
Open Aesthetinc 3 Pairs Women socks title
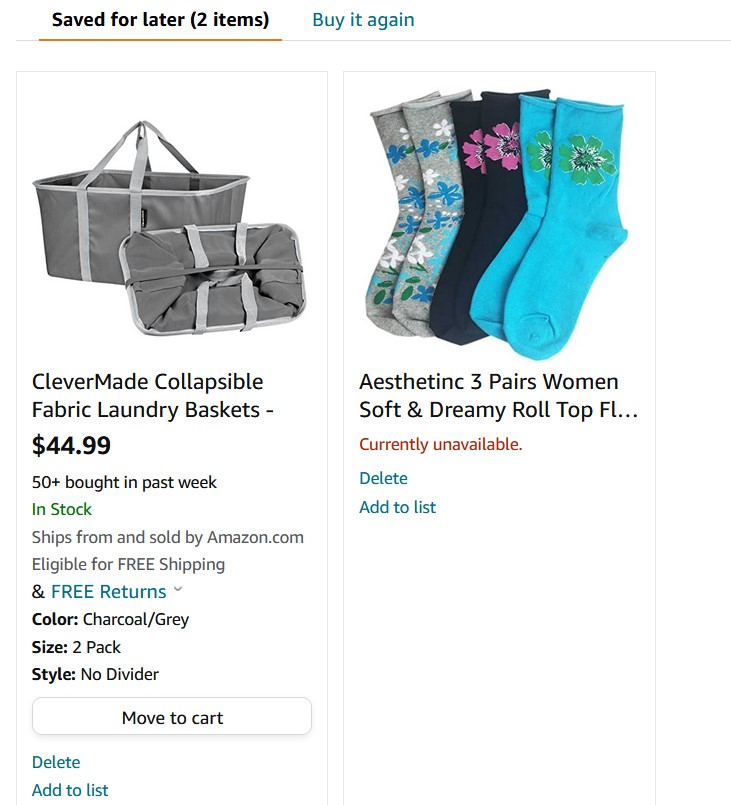coord(498,395)
